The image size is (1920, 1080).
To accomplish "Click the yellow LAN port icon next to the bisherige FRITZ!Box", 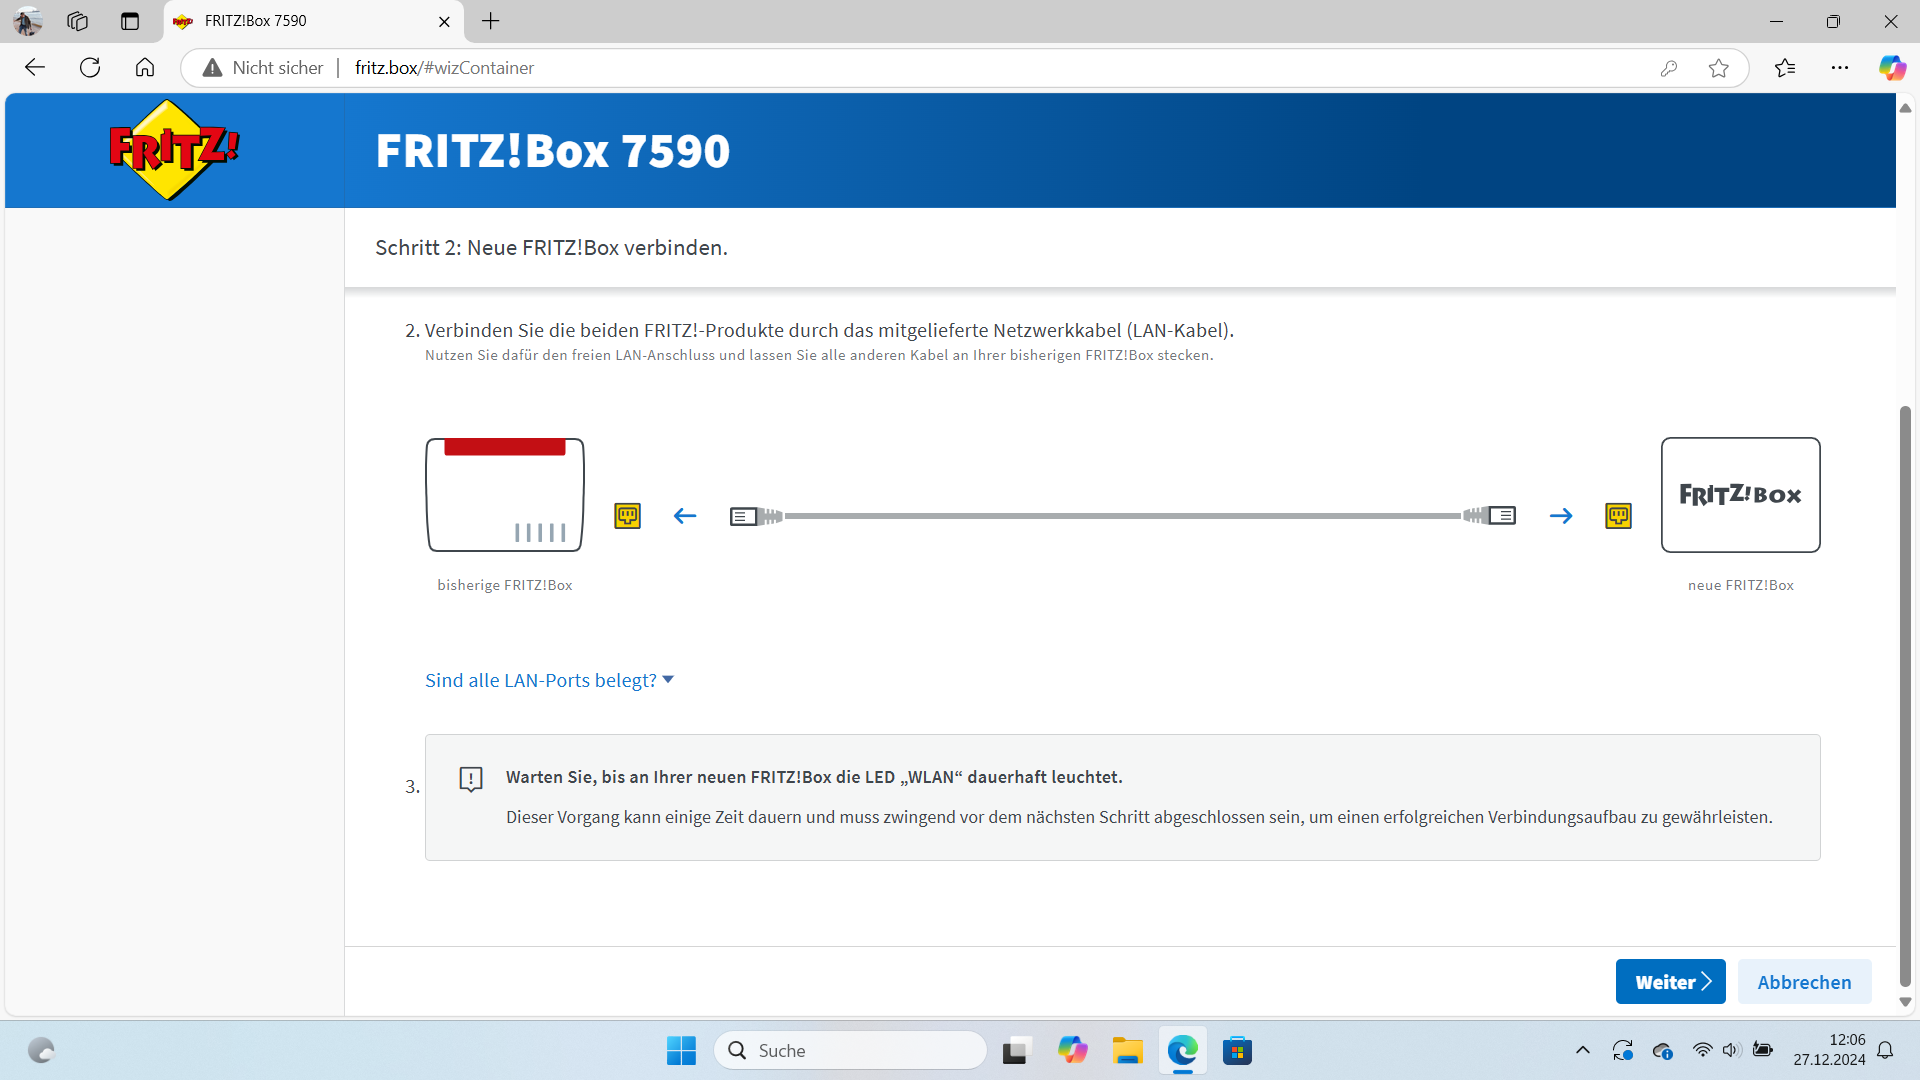I will (x=627, y=516).
